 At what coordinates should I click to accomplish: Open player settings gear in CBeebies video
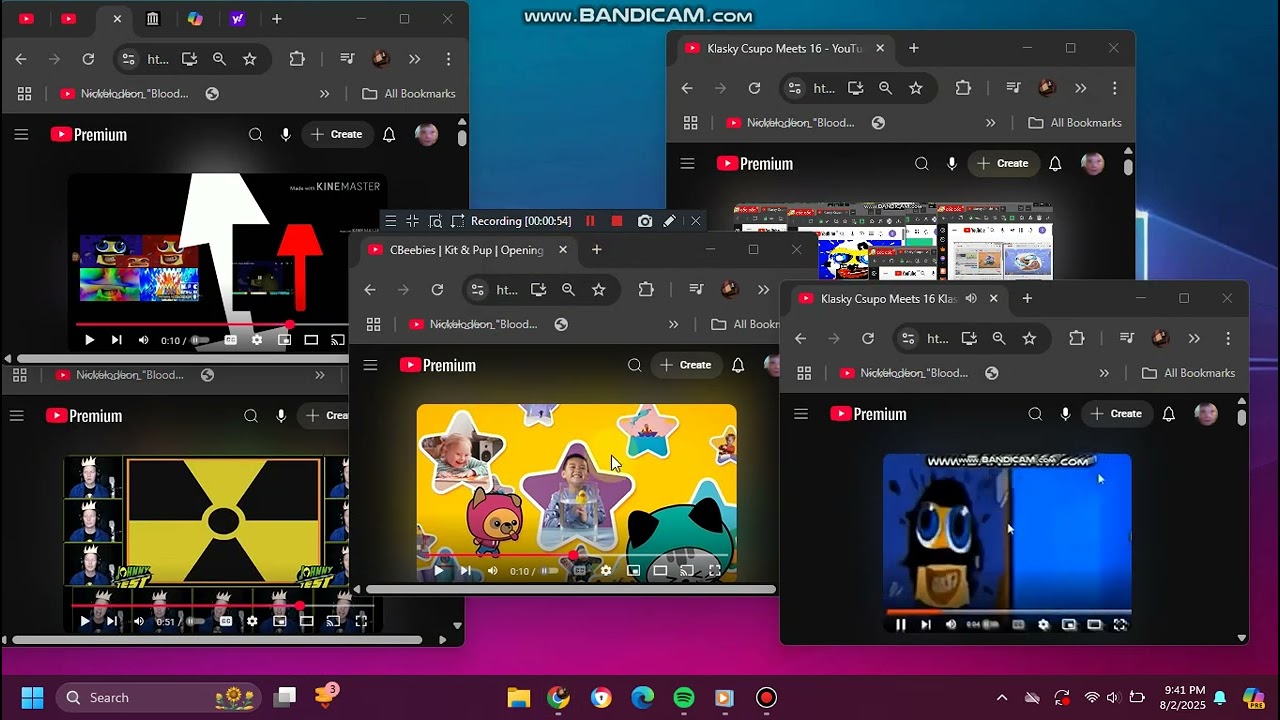(x=606, y=571)
